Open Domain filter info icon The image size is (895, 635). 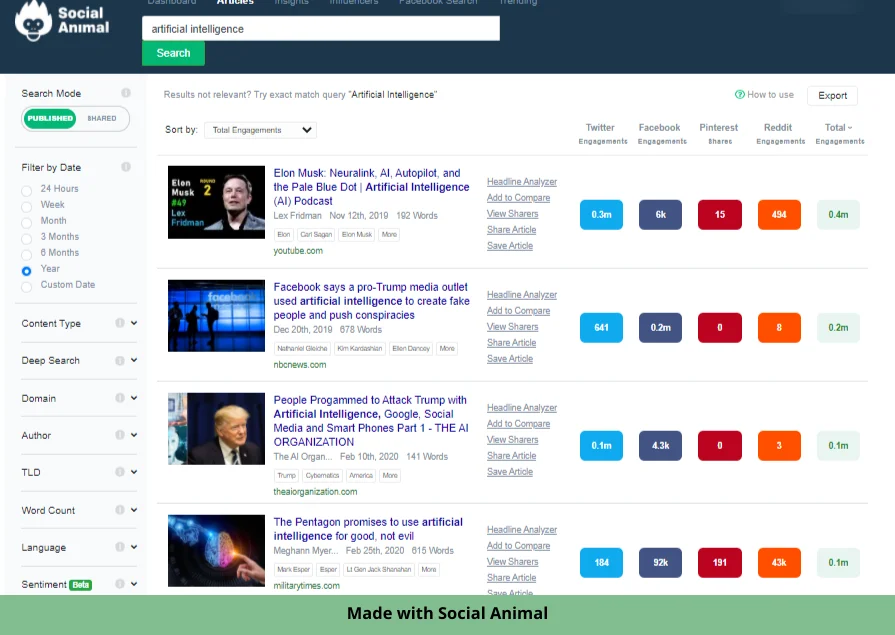[120, 398]
